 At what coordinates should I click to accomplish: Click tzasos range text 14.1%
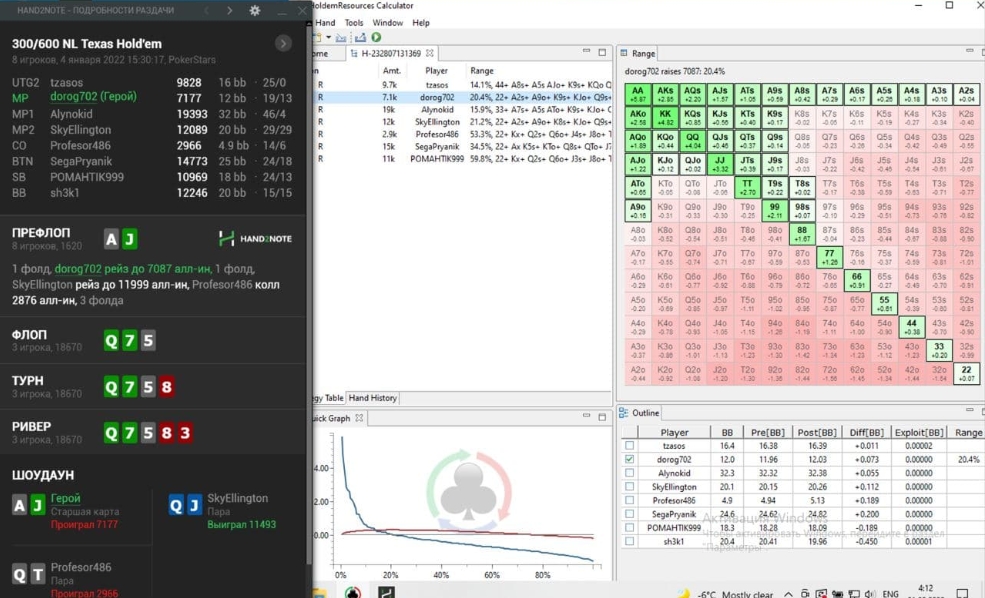tap(540, 85)
